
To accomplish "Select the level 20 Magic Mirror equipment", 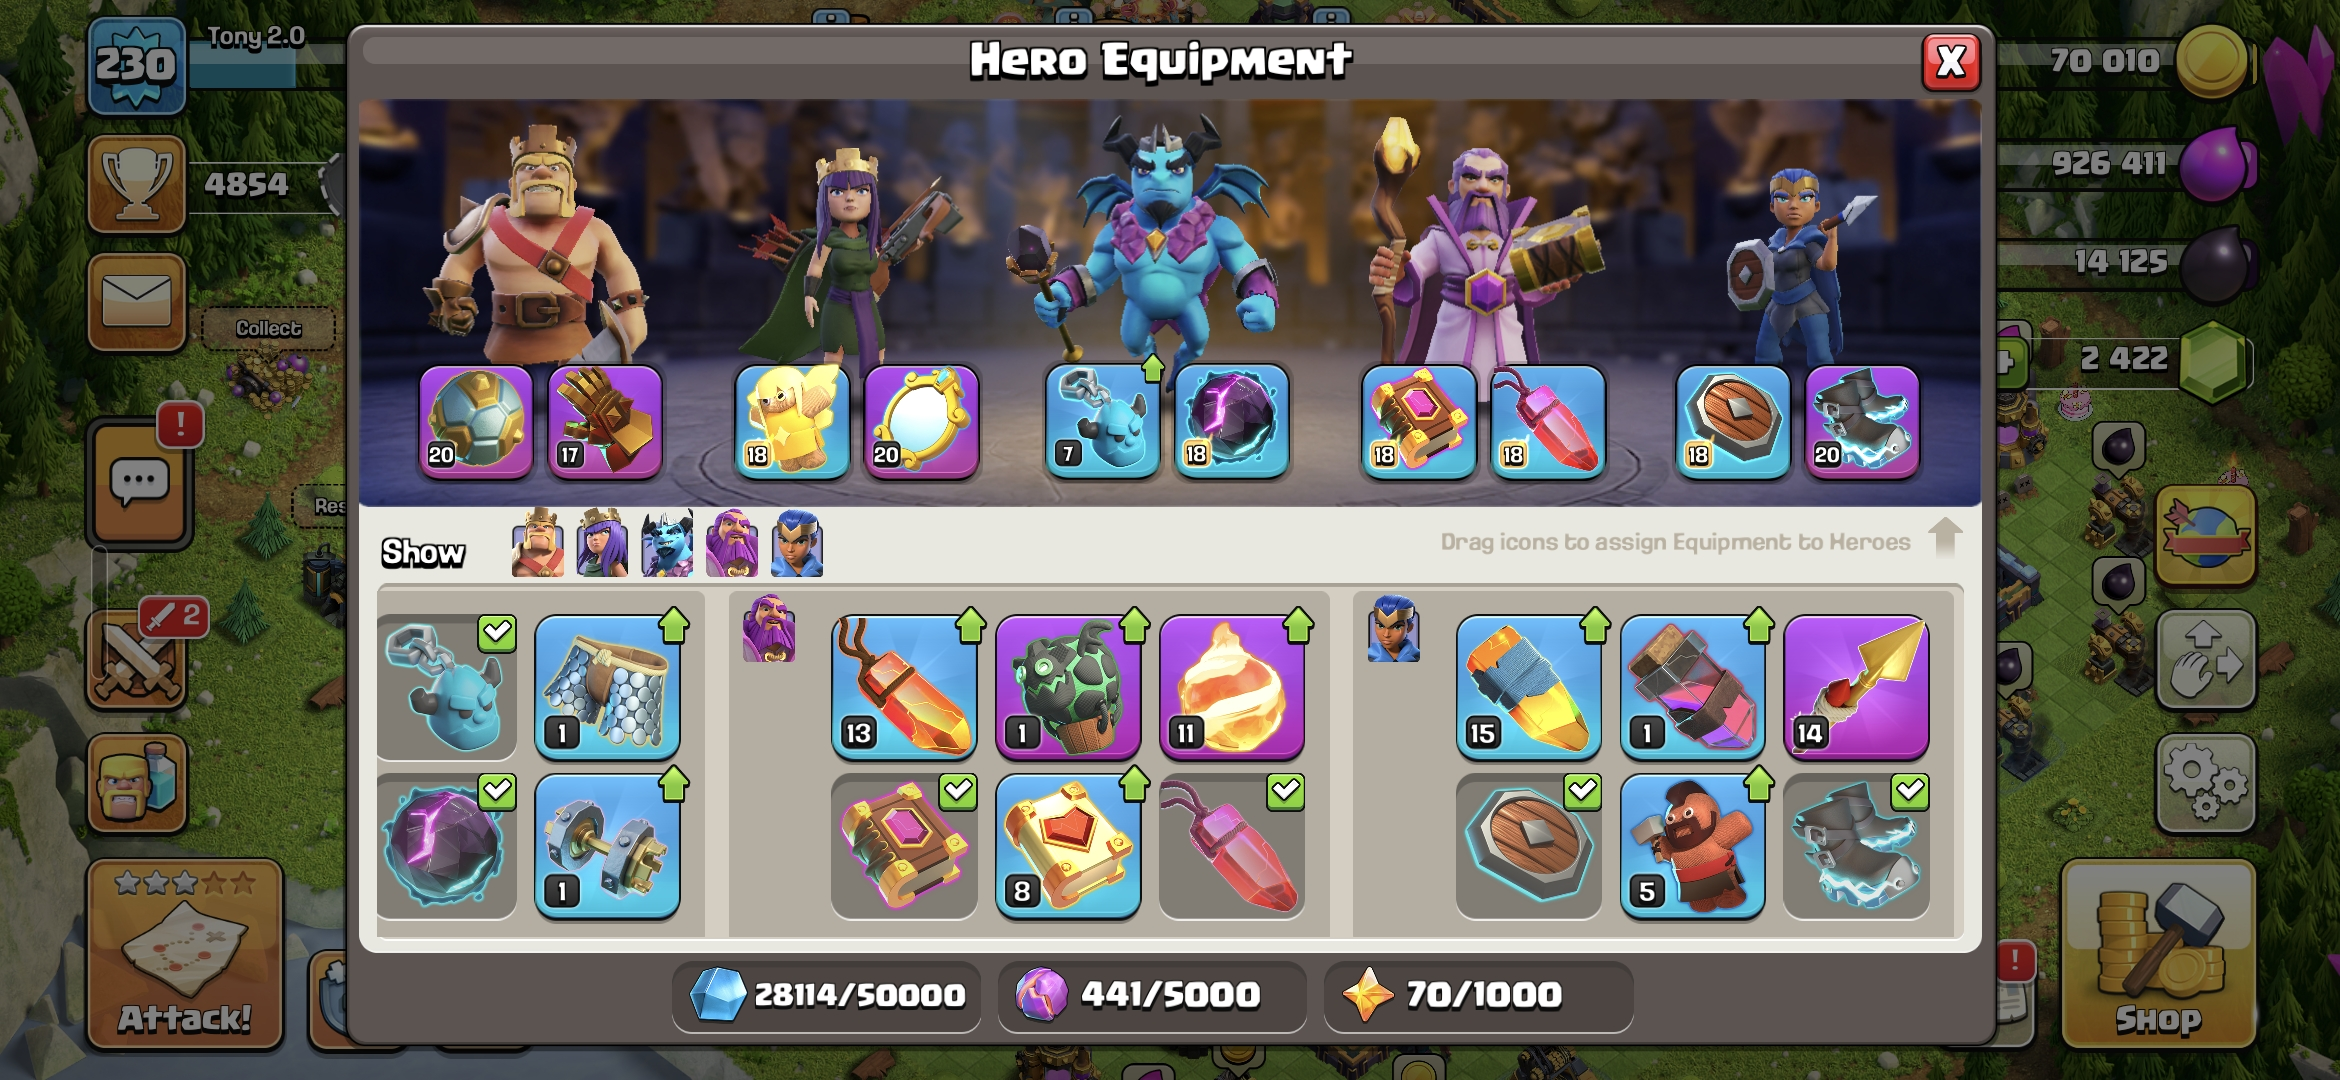I will point(920,421).
